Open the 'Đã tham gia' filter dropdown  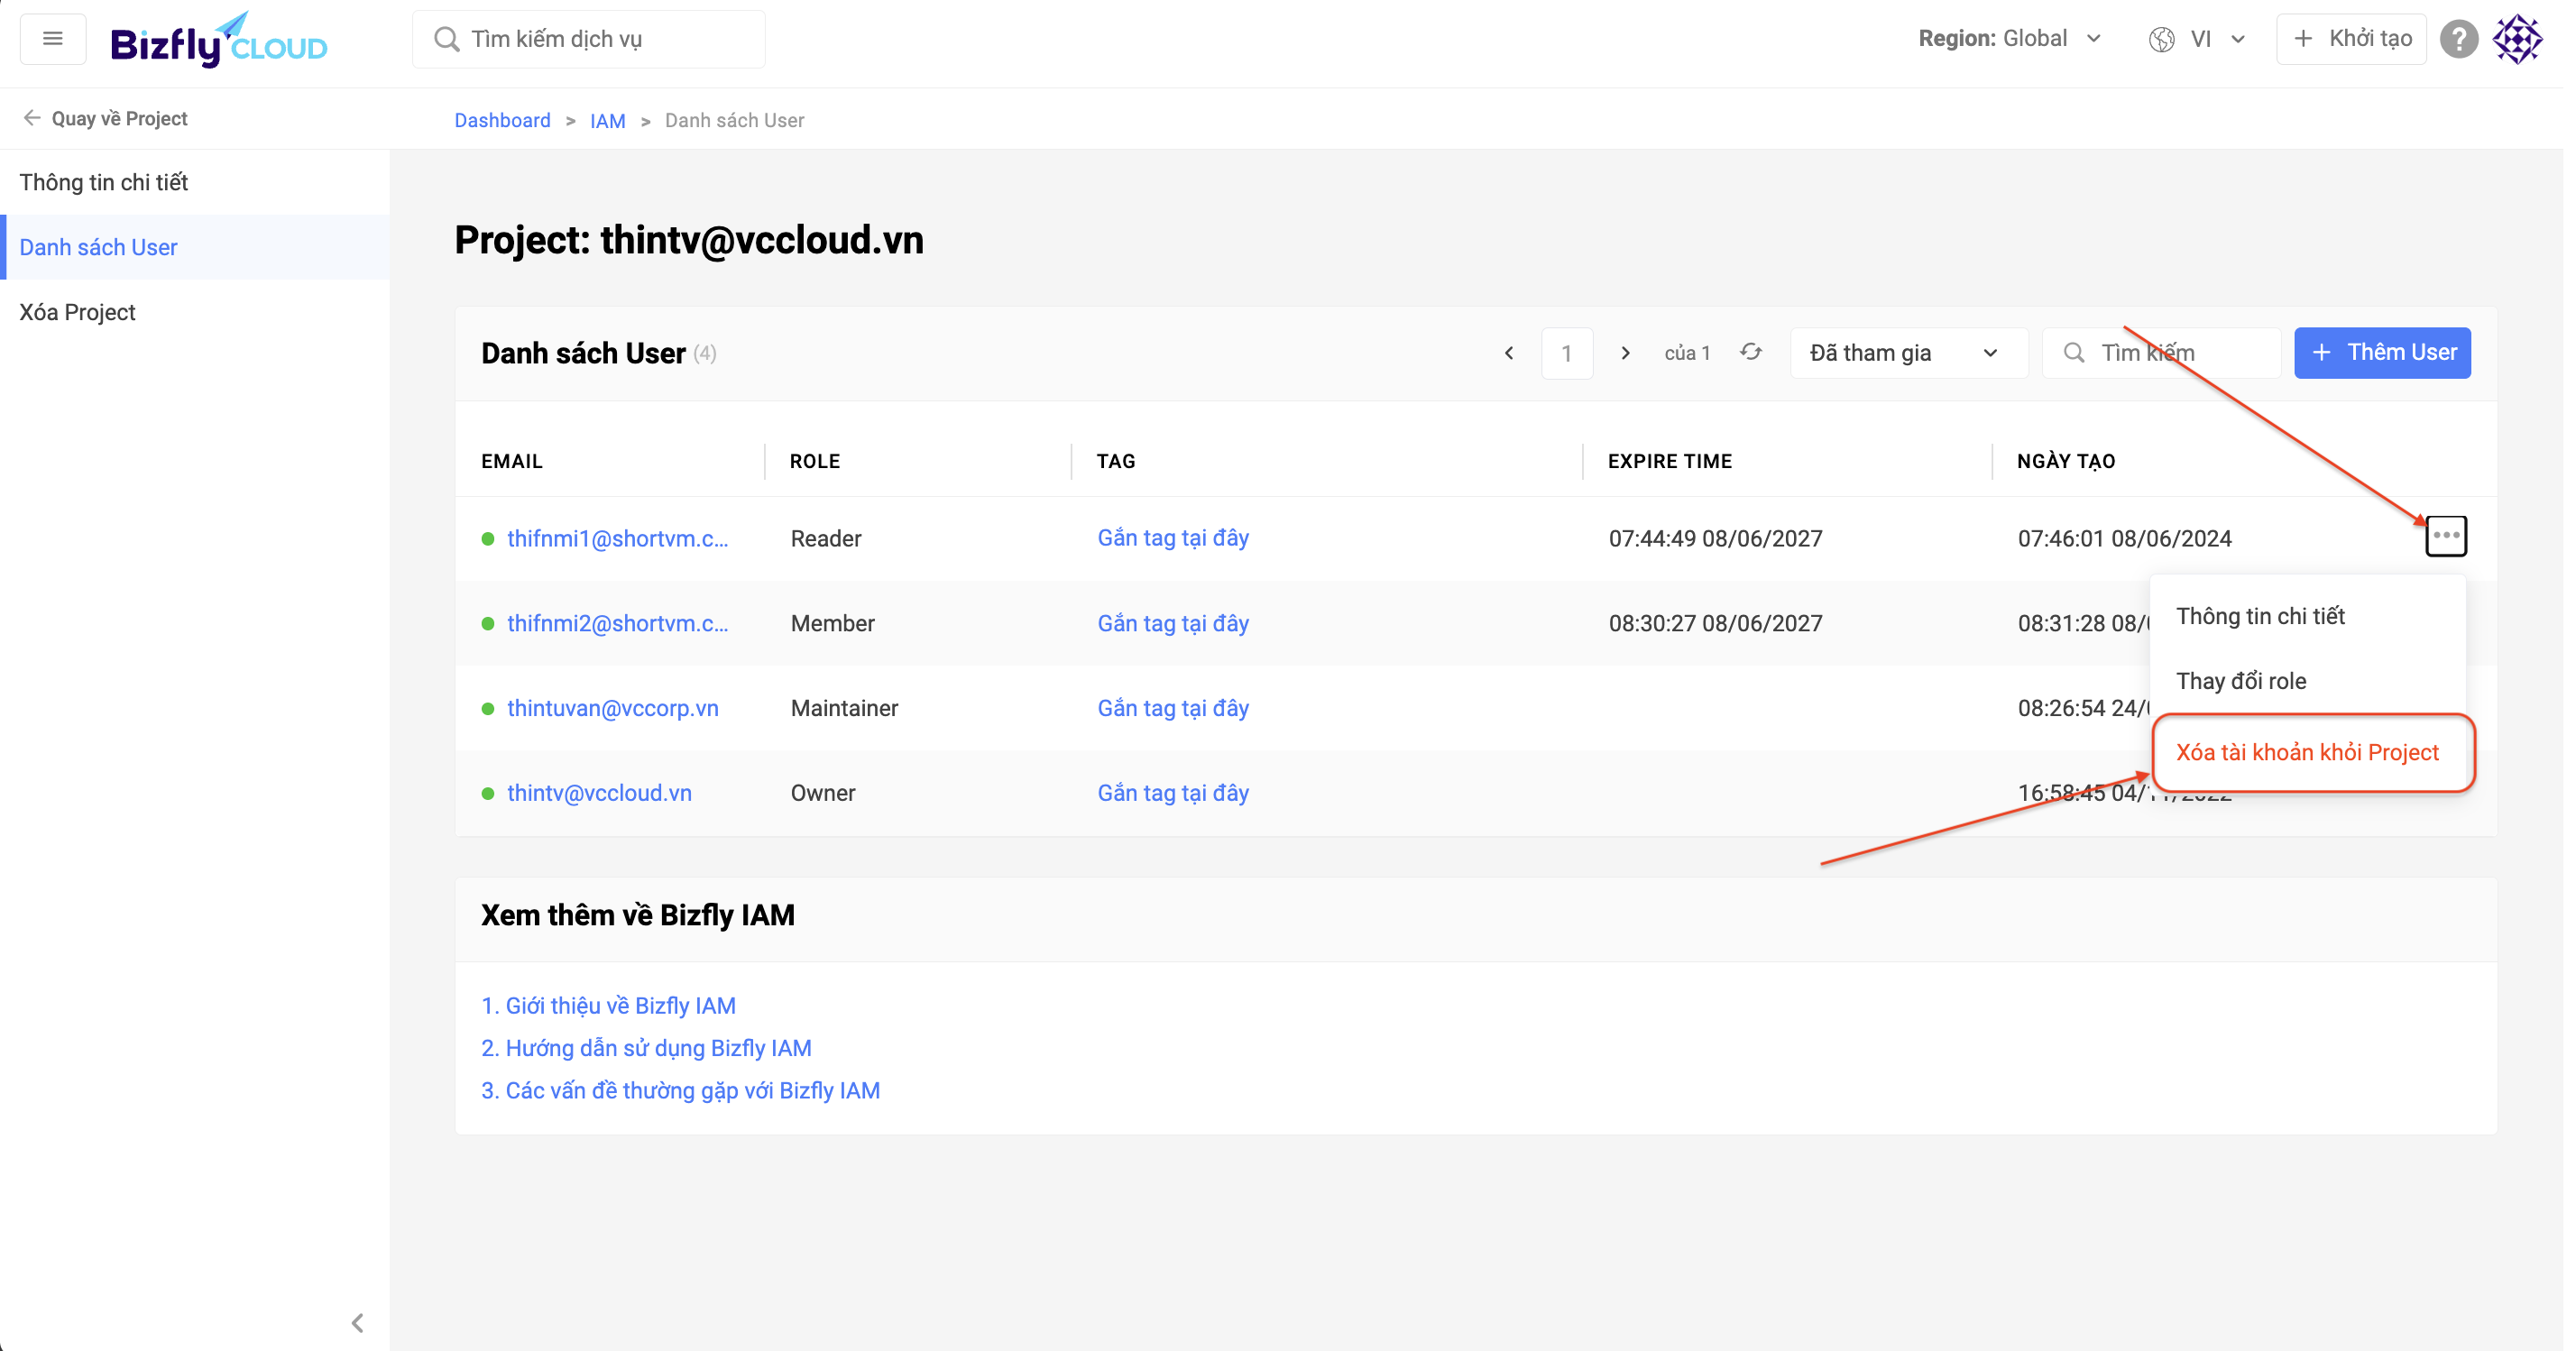1906,353
